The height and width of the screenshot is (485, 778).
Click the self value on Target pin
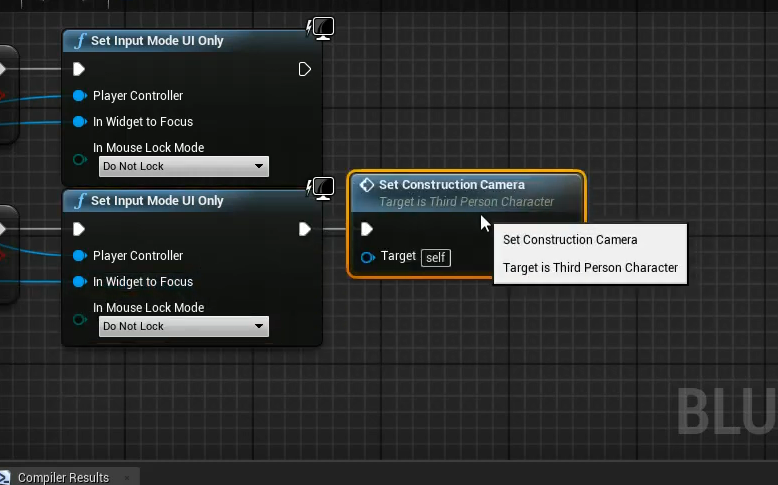click(x=435, y=257)
